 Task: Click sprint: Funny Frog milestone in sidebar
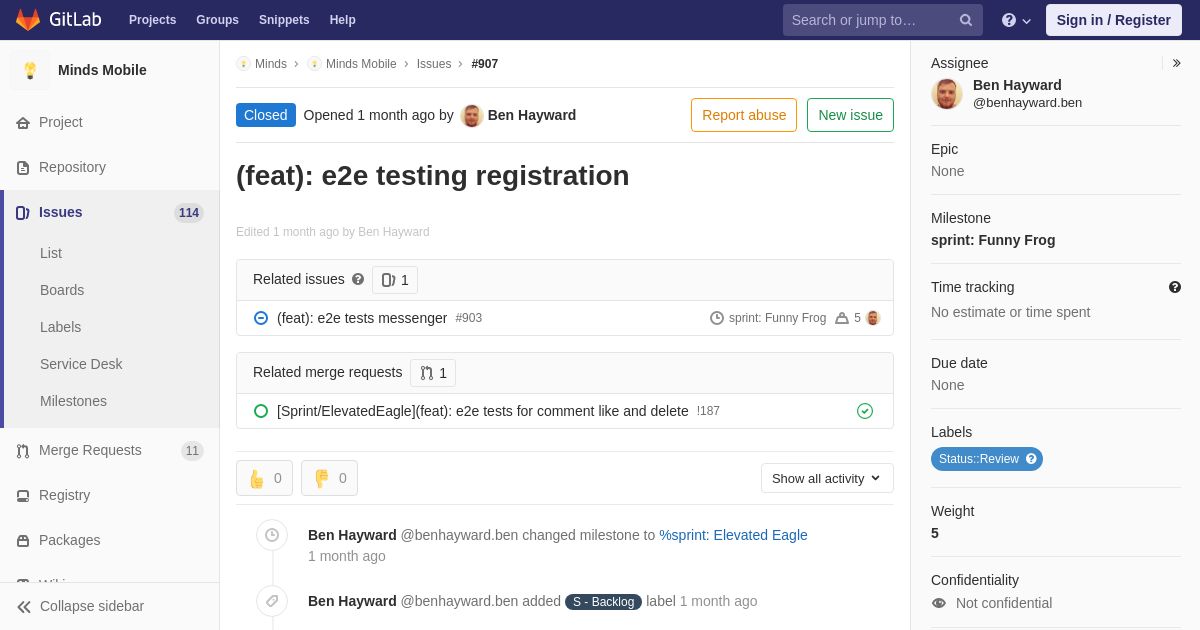tap(993, 240)
